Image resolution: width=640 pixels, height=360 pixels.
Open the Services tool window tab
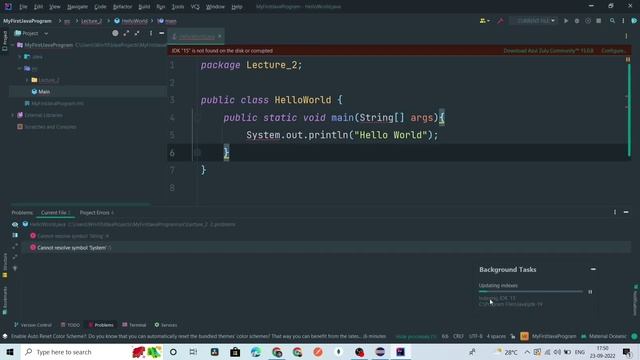click(166, 325)
